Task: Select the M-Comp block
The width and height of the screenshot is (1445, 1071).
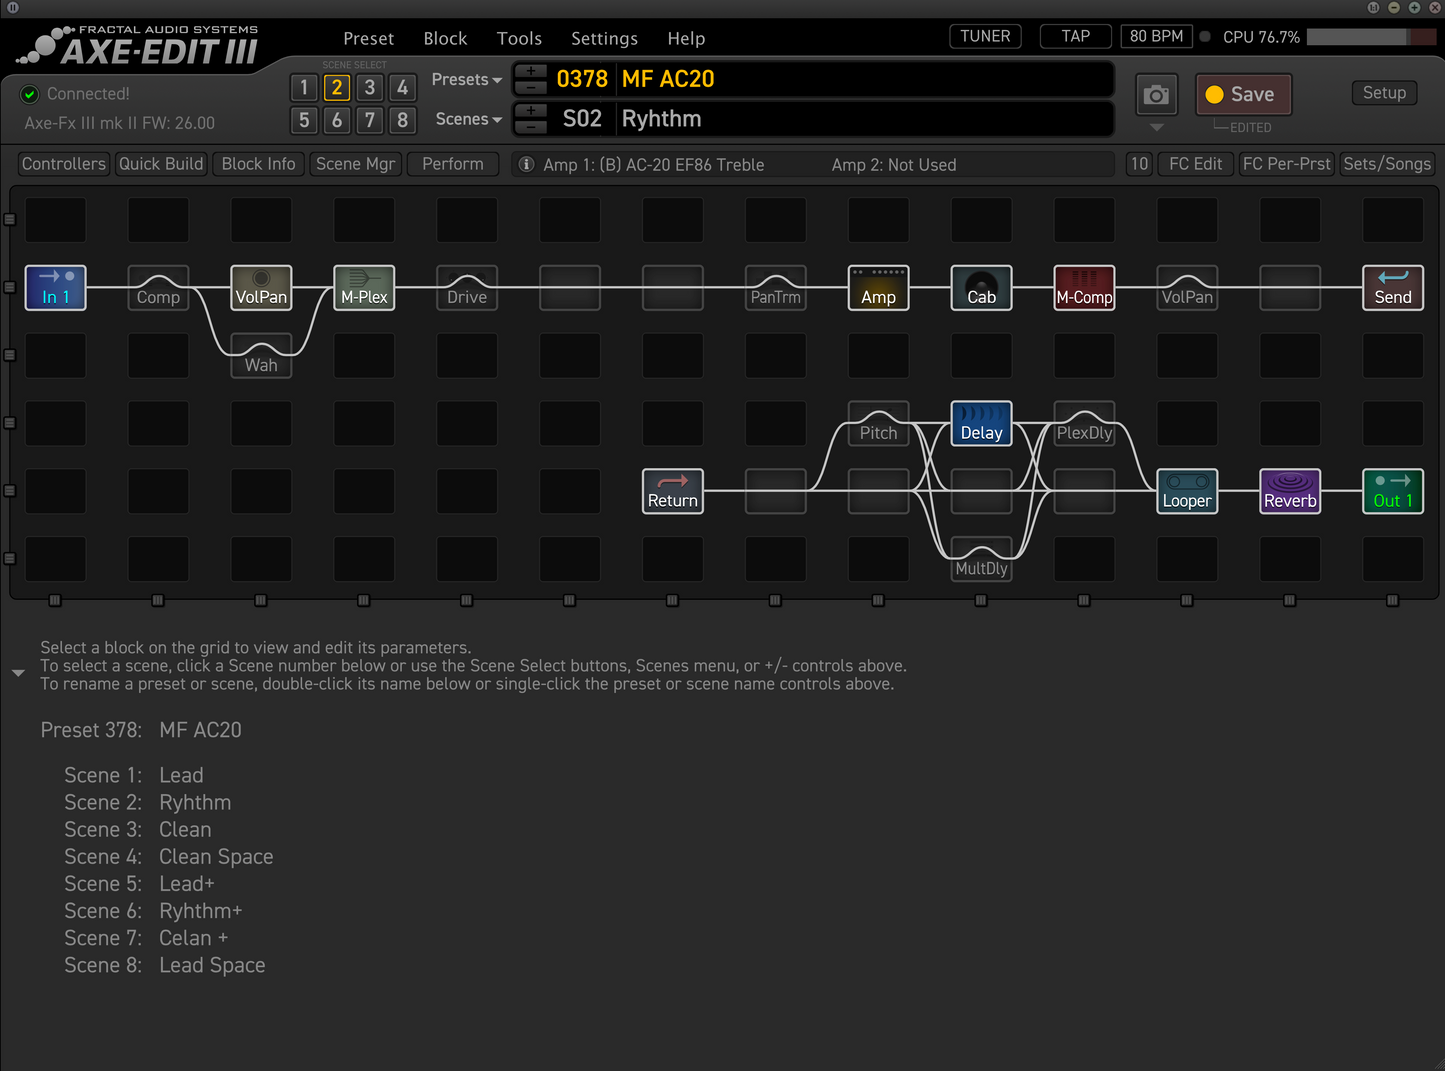Action: 1084,288
